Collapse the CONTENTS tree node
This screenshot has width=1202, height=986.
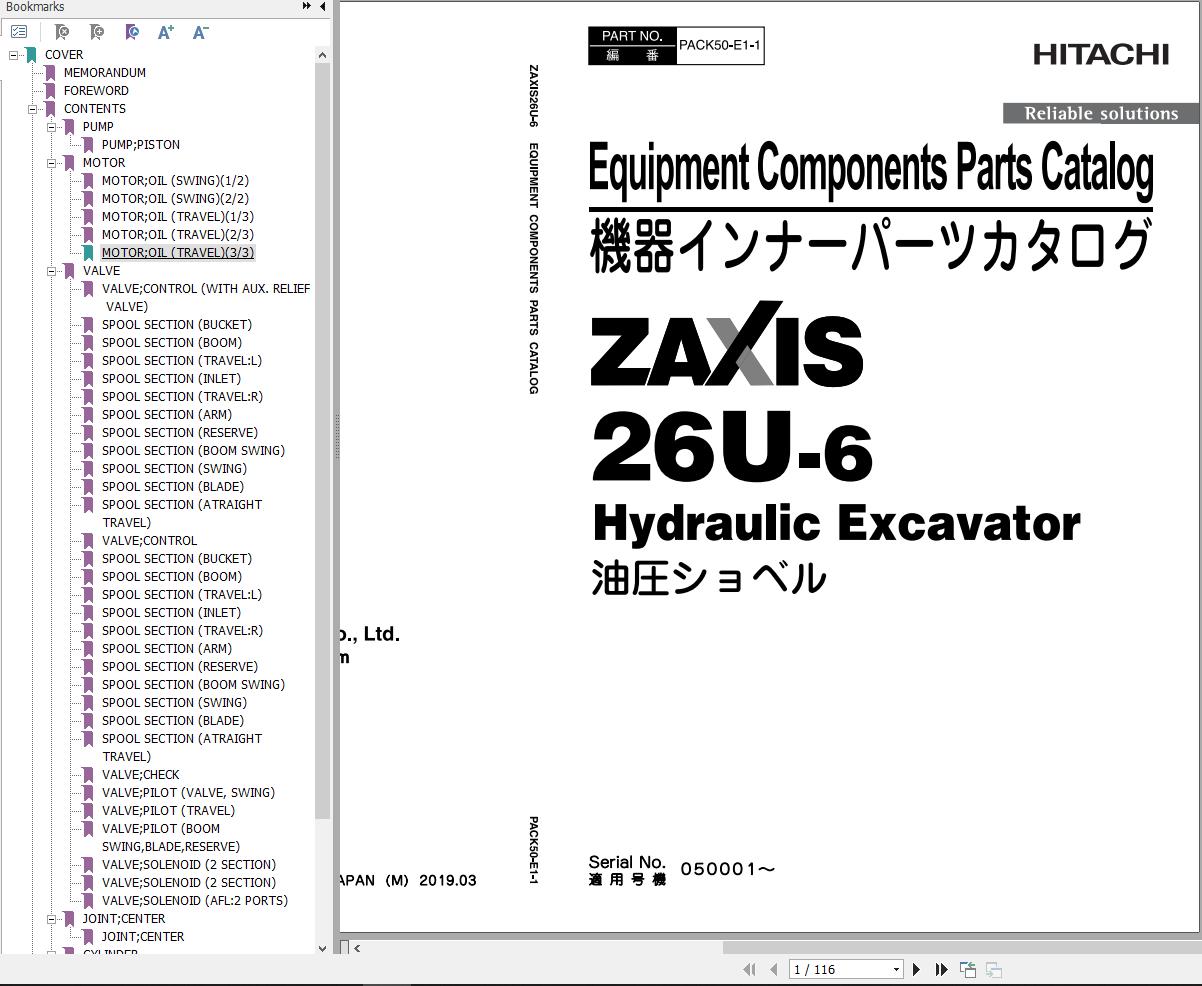coord(33,109)
